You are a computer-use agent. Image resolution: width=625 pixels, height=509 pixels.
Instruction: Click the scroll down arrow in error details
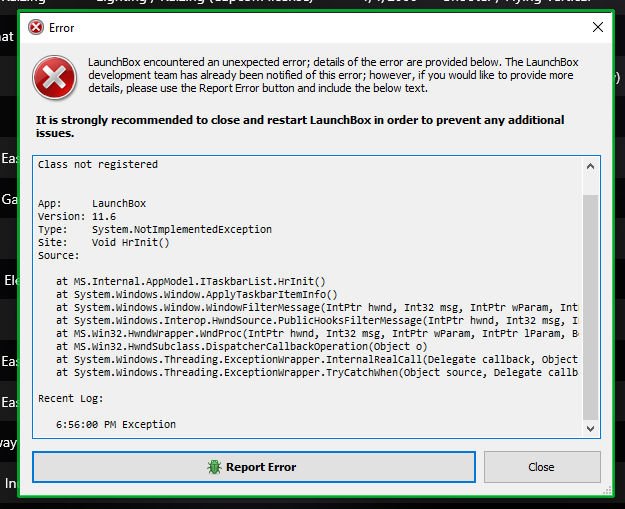coord(590,428)
